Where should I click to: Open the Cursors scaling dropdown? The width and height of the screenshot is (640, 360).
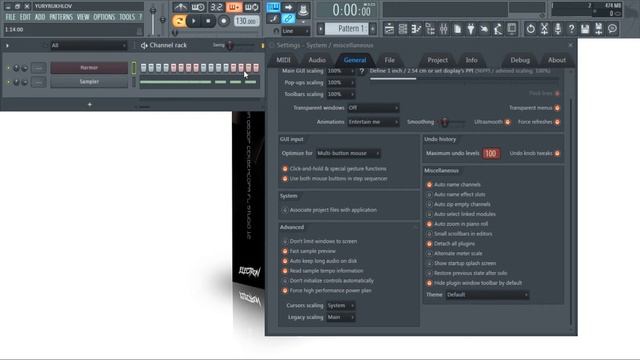pyautogui.click(x=340, y=306)
